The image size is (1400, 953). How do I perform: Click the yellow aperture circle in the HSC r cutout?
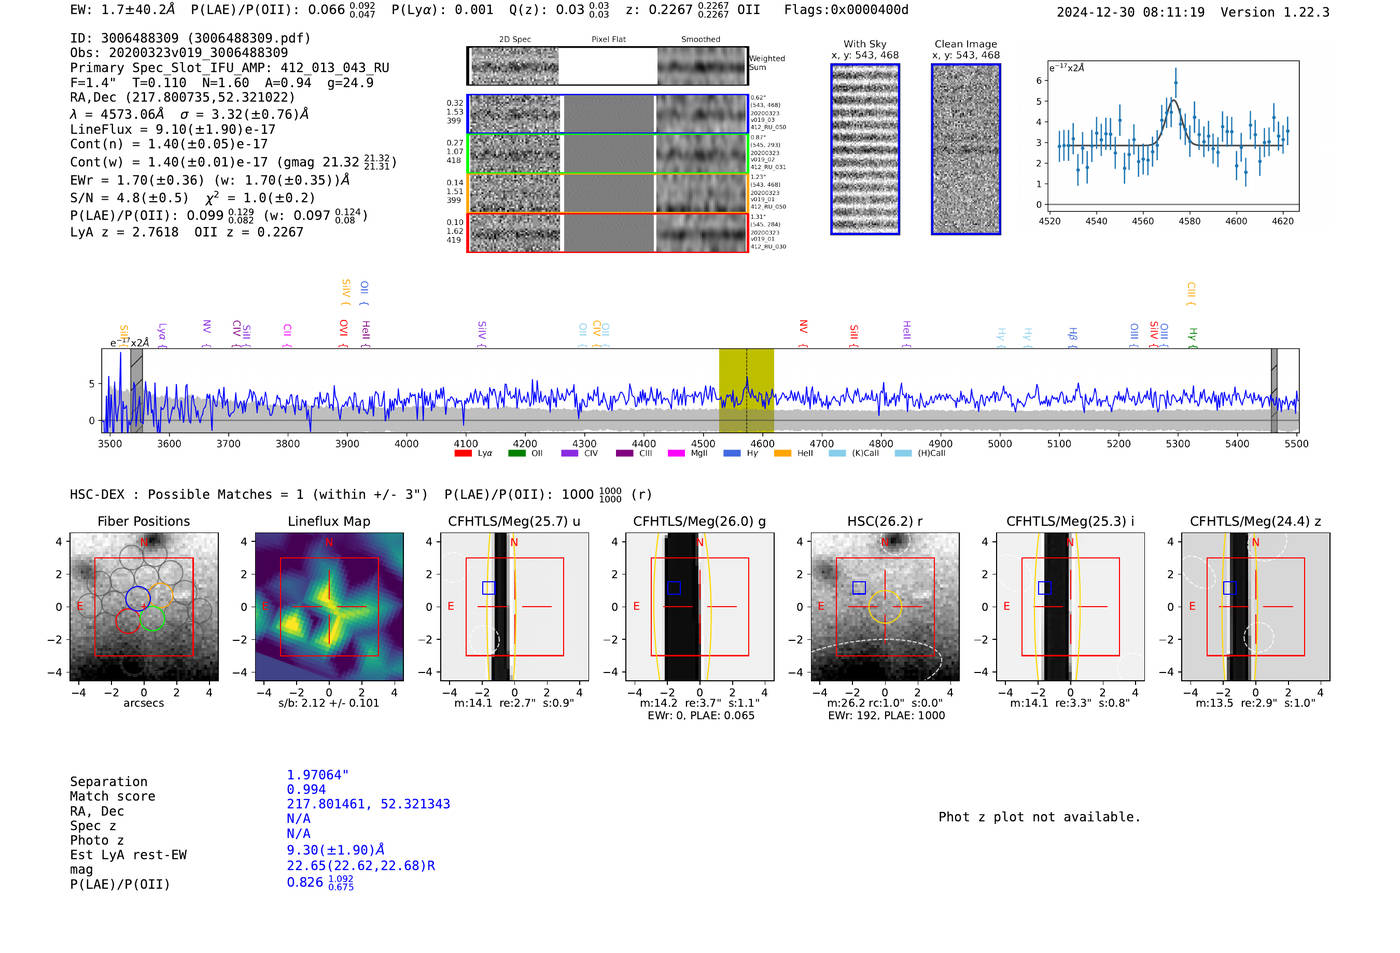coord(885,607)
